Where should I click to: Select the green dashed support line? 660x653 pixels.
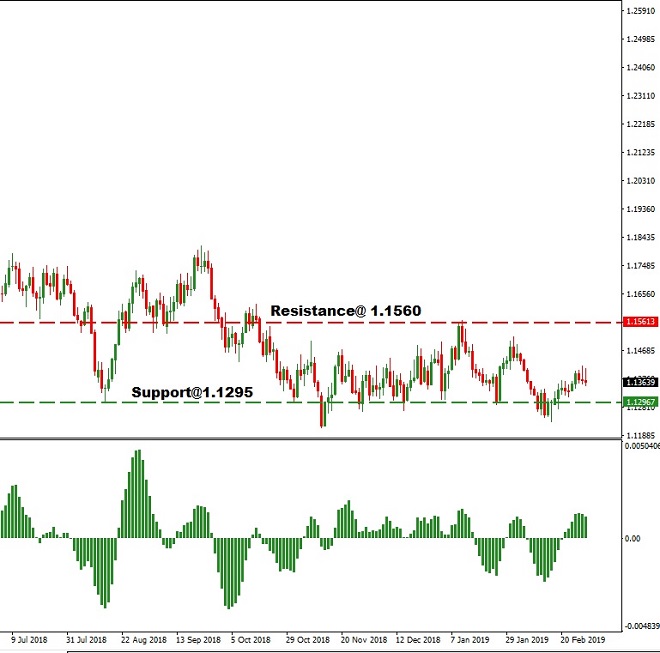pyautogui.click(x=311, y=402)
